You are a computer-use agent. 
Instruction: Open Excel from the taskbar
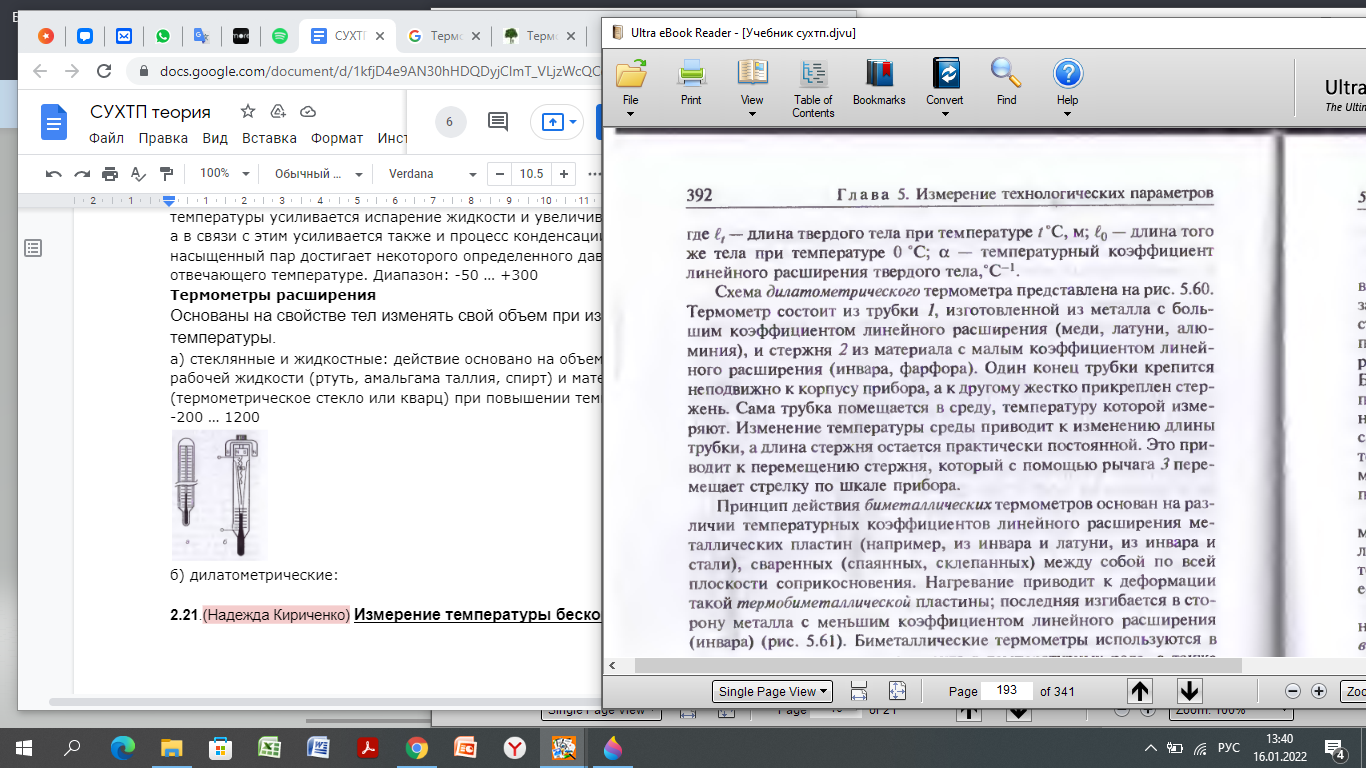pos(270,747)
